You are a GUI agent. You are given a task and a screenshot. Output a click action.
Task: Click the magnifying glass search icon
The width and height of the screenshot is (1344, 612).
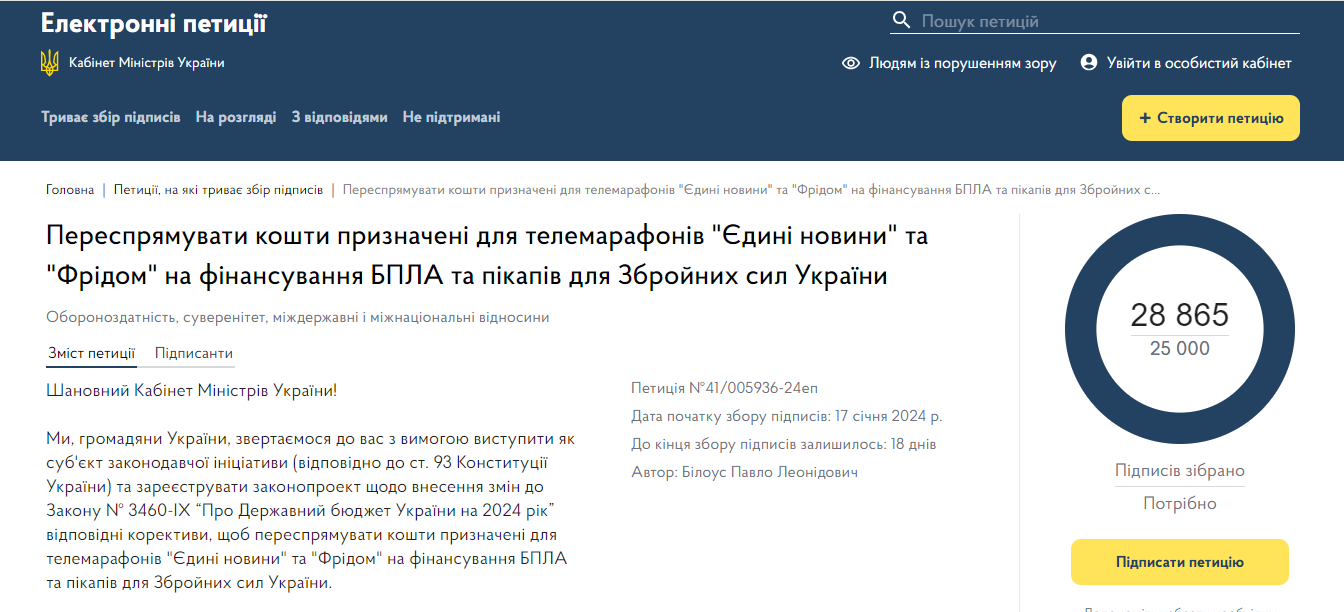(x=901, y=21)
